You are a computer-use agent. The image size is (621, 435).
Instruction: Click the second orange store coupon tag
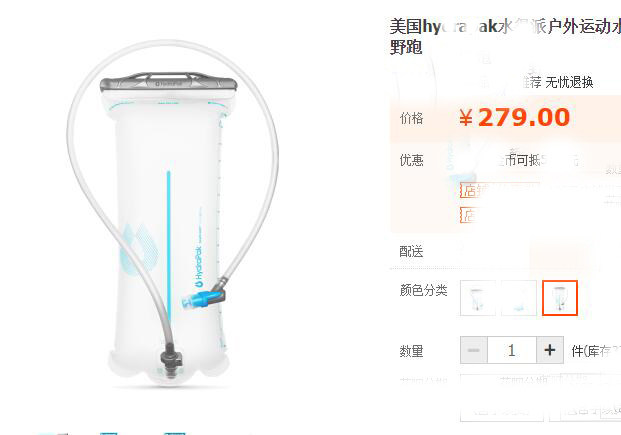point(468,215)
